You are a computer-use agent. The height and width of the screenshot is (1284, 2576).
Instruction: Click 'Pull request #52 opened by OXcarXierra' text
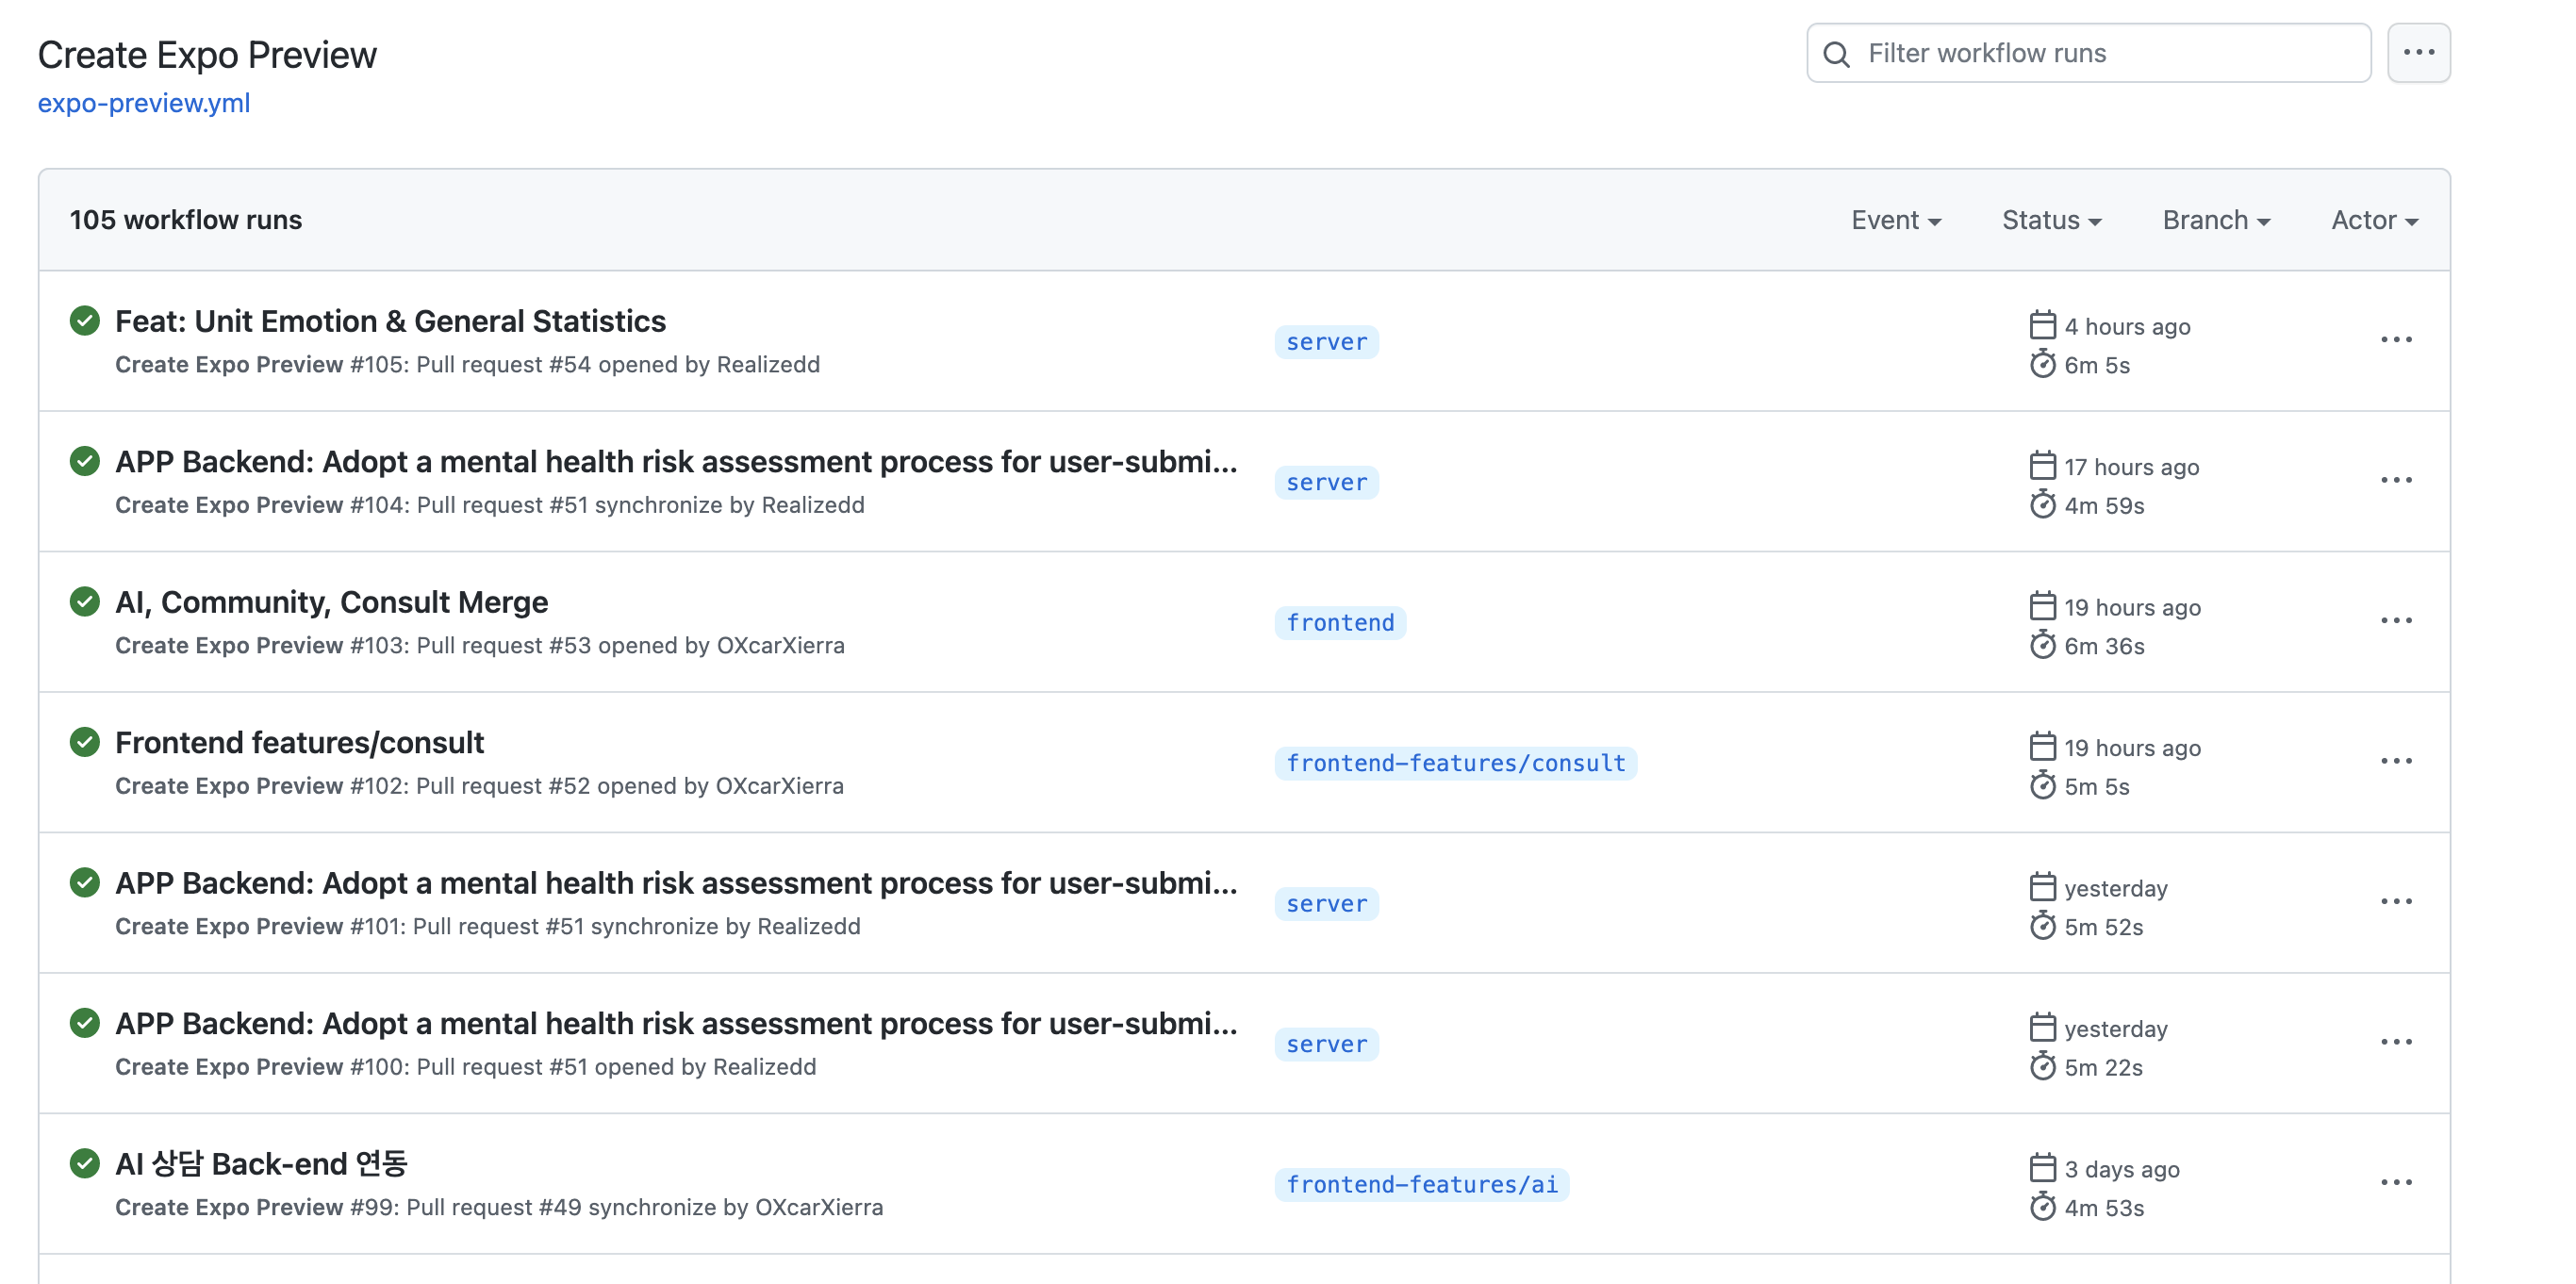click(x=630, y=787)
